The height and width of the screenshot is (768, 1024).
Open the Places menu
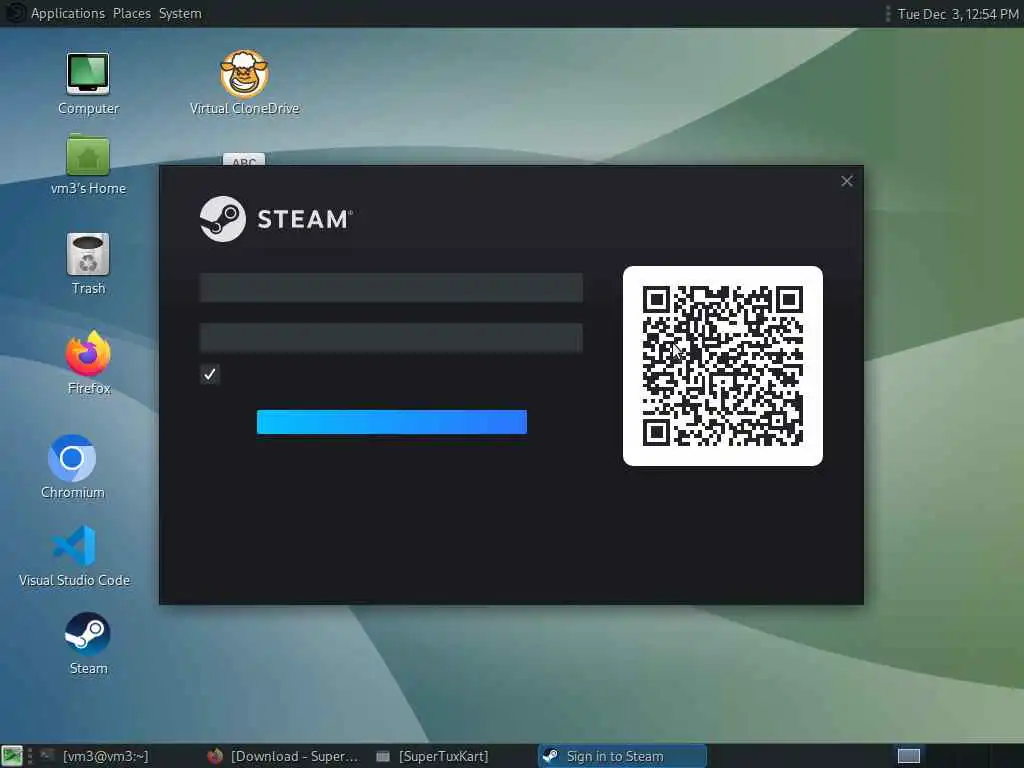click(132, 14)
